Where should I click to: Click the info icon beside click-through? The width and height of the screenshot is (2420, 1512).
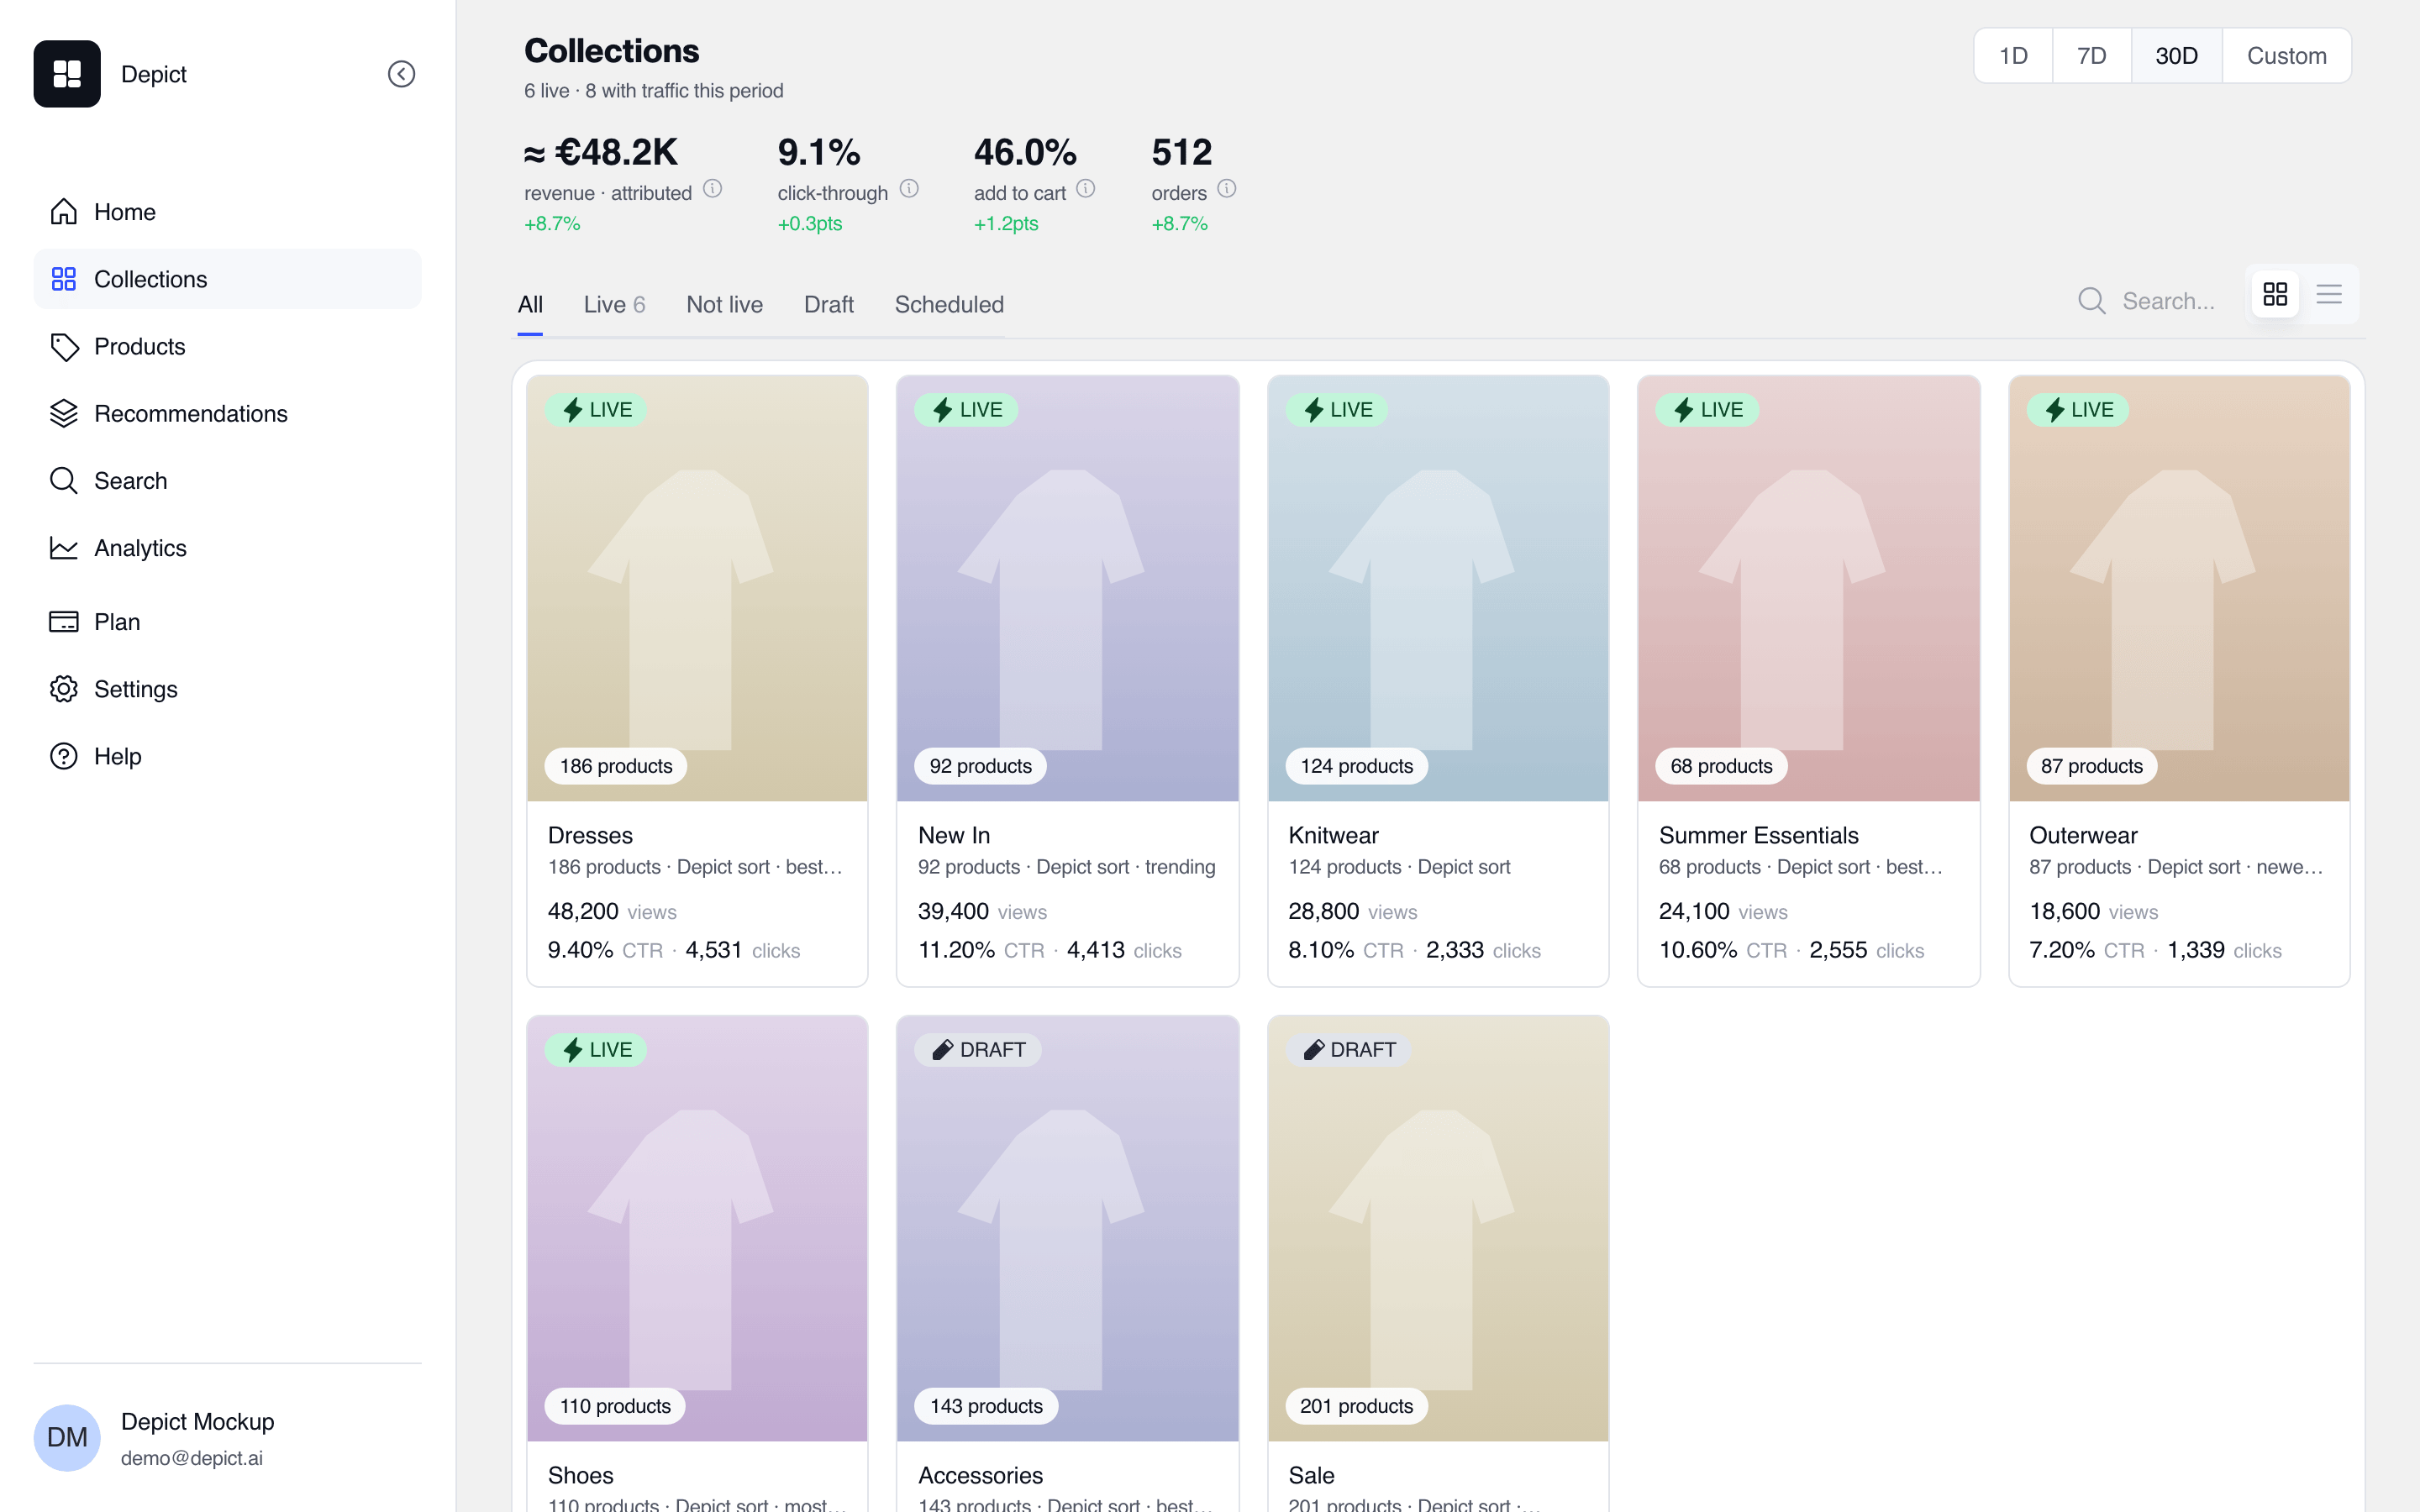pyautogui.click(x=909, y=189)
